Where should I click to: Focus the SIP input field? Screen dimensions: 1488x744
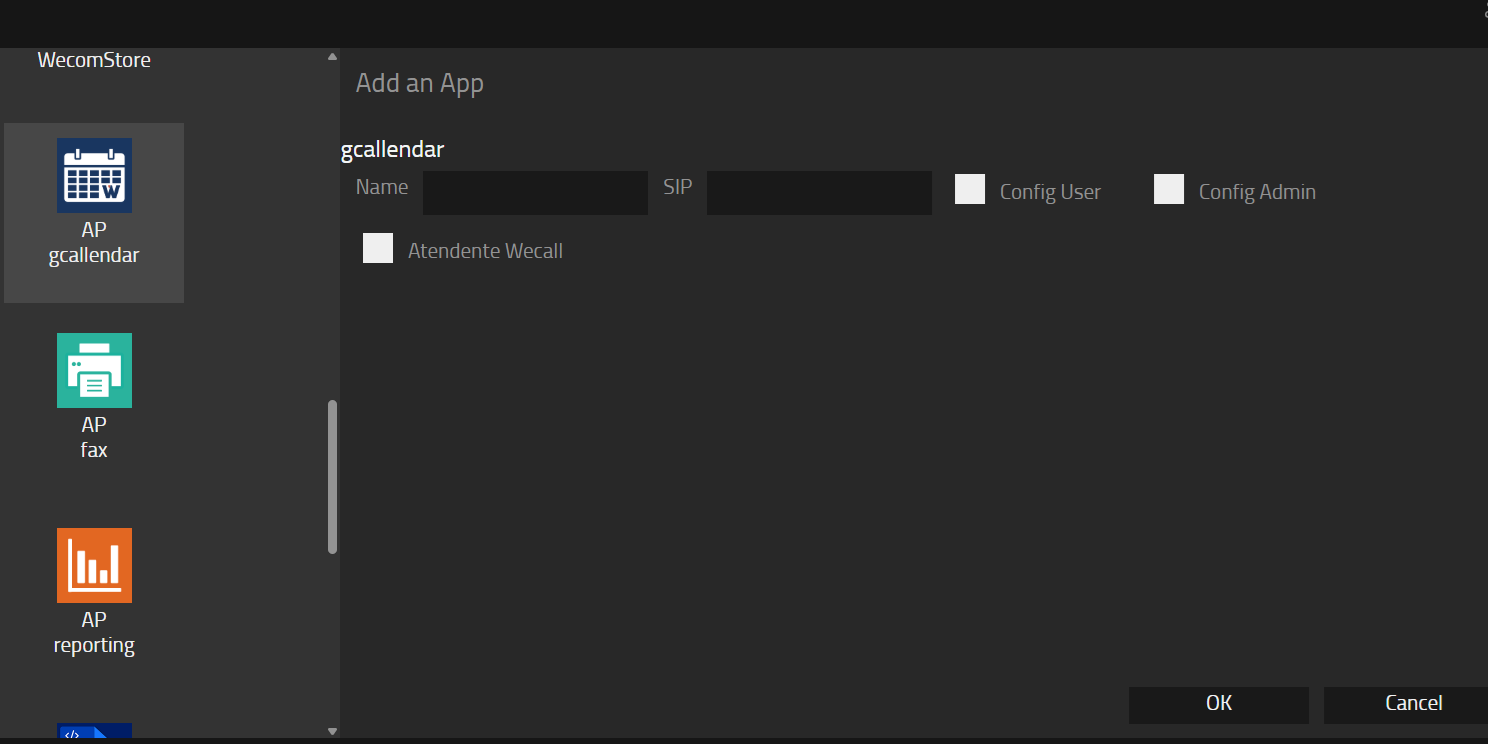tap(819, 193)
